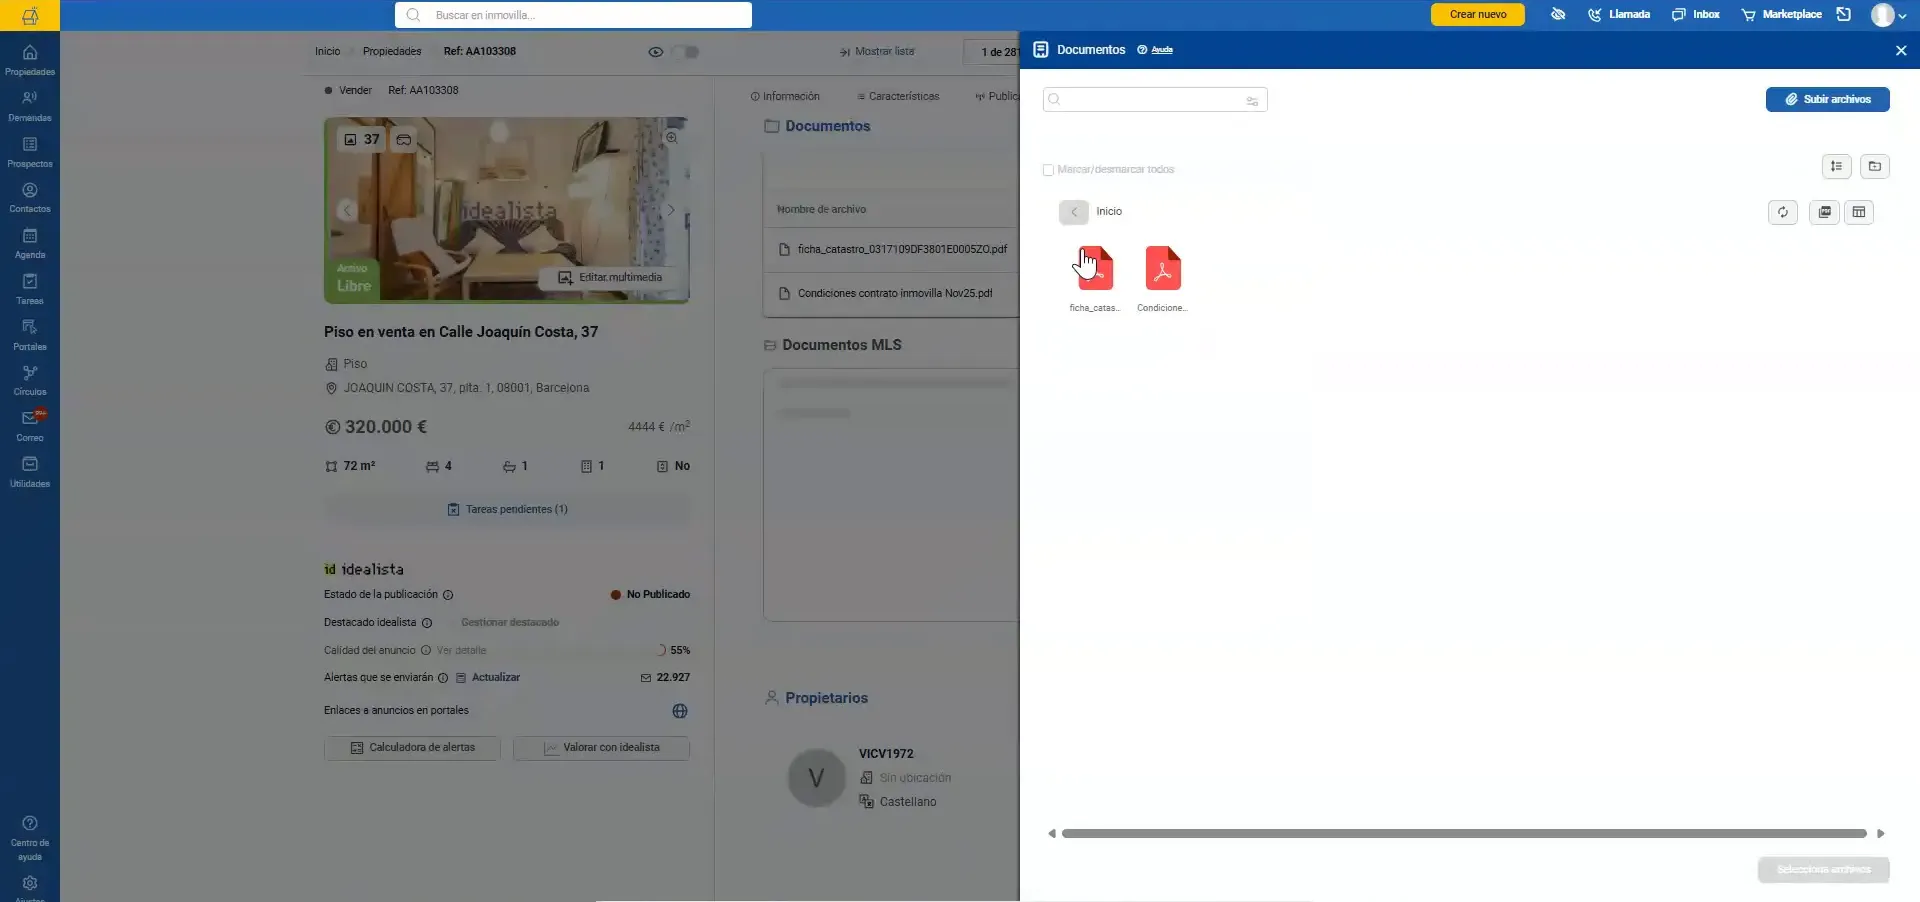Click the eye visibility icon by the breadcrumb
The height and width of the screenshot is (902, 1920).
point(655,52)
